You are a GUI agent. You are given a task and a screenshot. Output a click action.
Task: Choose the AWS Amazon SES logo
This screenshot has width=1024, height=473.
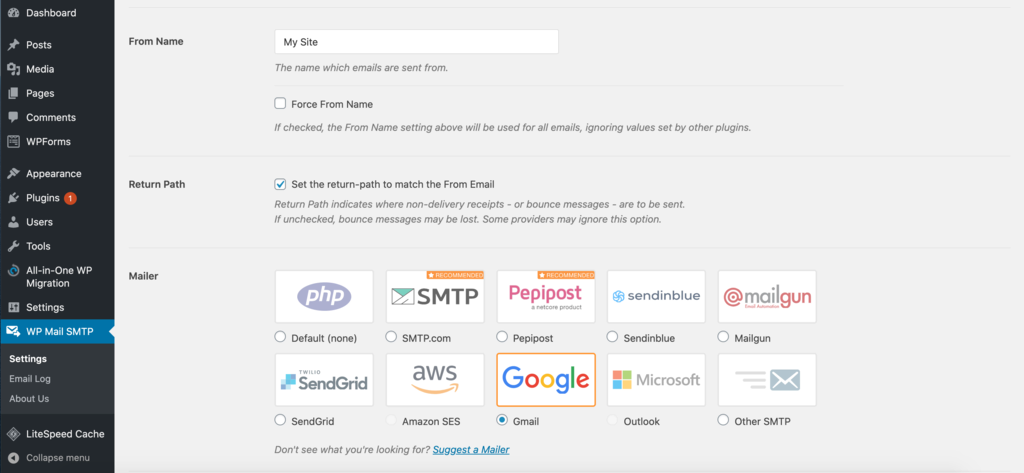[435, 379]
